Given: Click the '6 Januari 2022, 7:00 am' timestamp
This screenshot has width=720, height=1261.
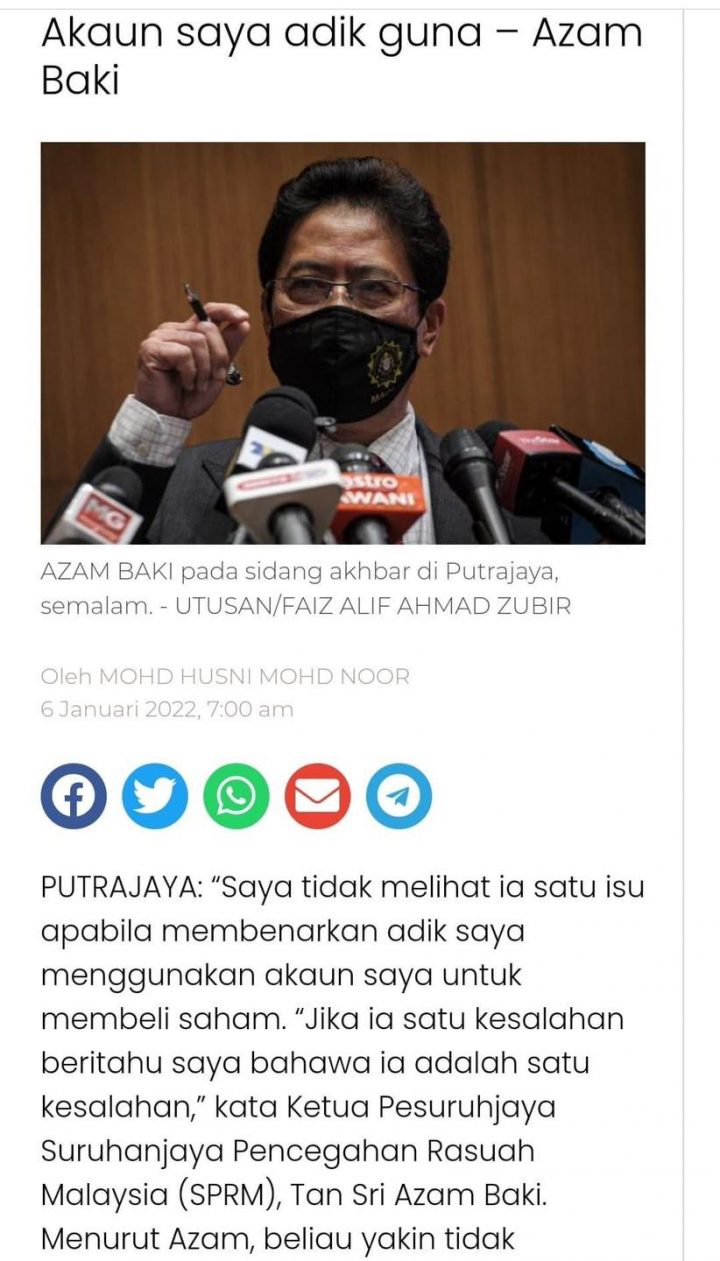Looking at the screenshot, I should point(167,710).
